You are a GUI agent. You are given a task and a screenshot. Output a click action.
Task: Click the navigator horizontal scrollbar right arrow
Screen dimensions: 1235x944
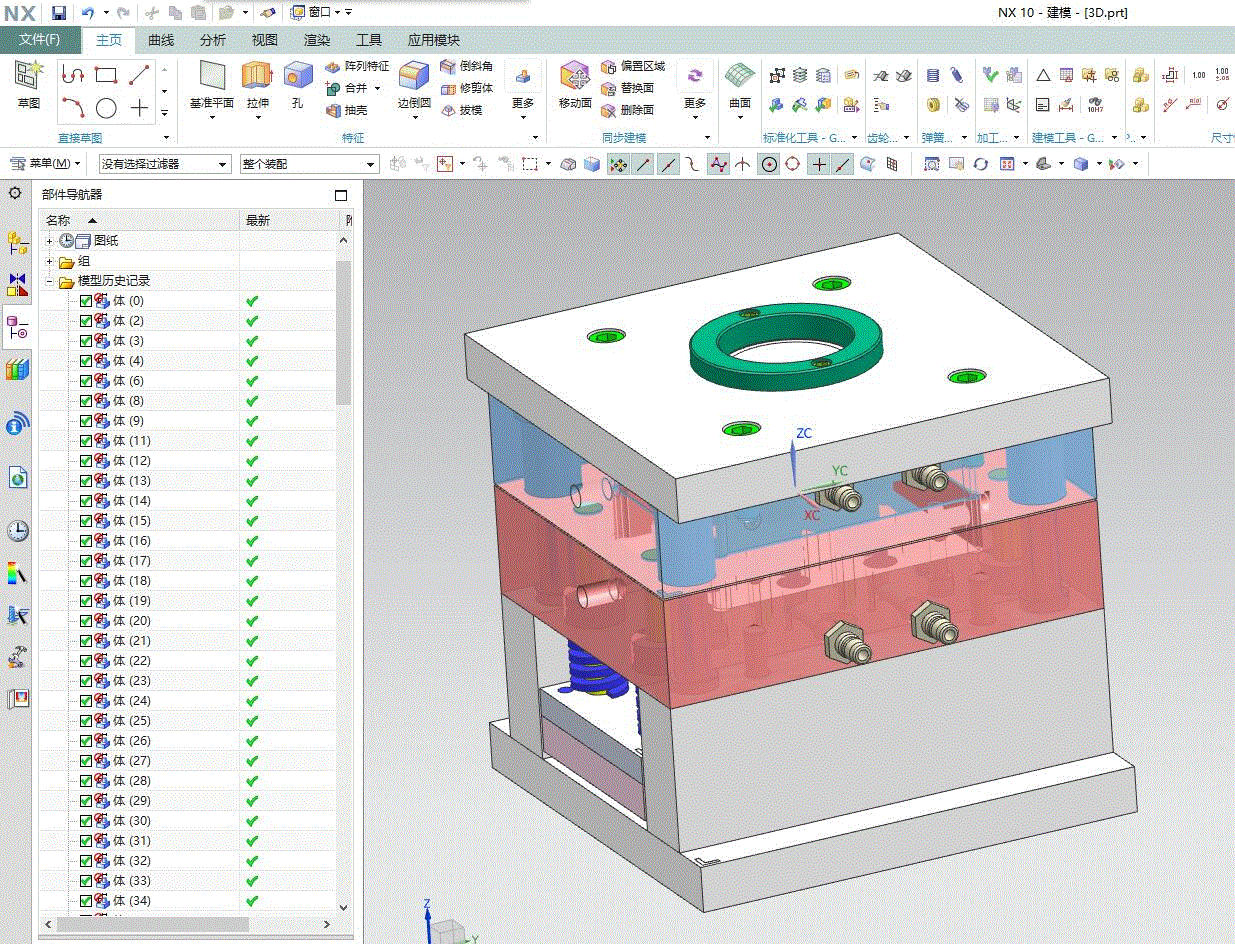tap(328, 925)
